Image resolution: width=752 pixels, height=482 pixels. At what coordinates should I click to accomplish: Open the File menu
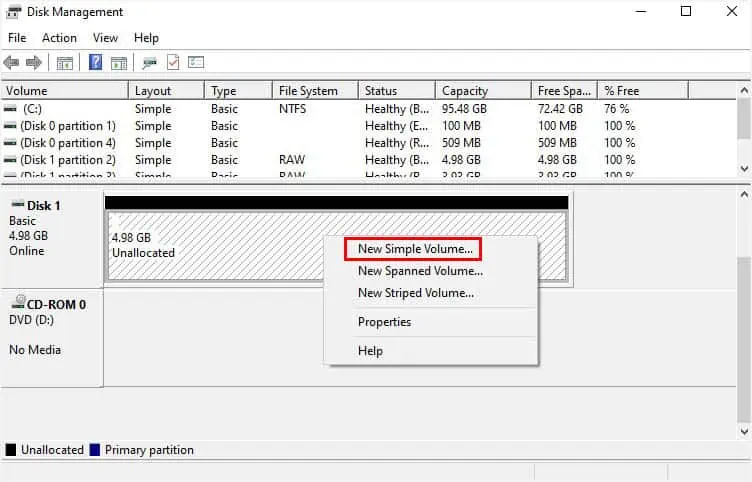coord(17,38)
